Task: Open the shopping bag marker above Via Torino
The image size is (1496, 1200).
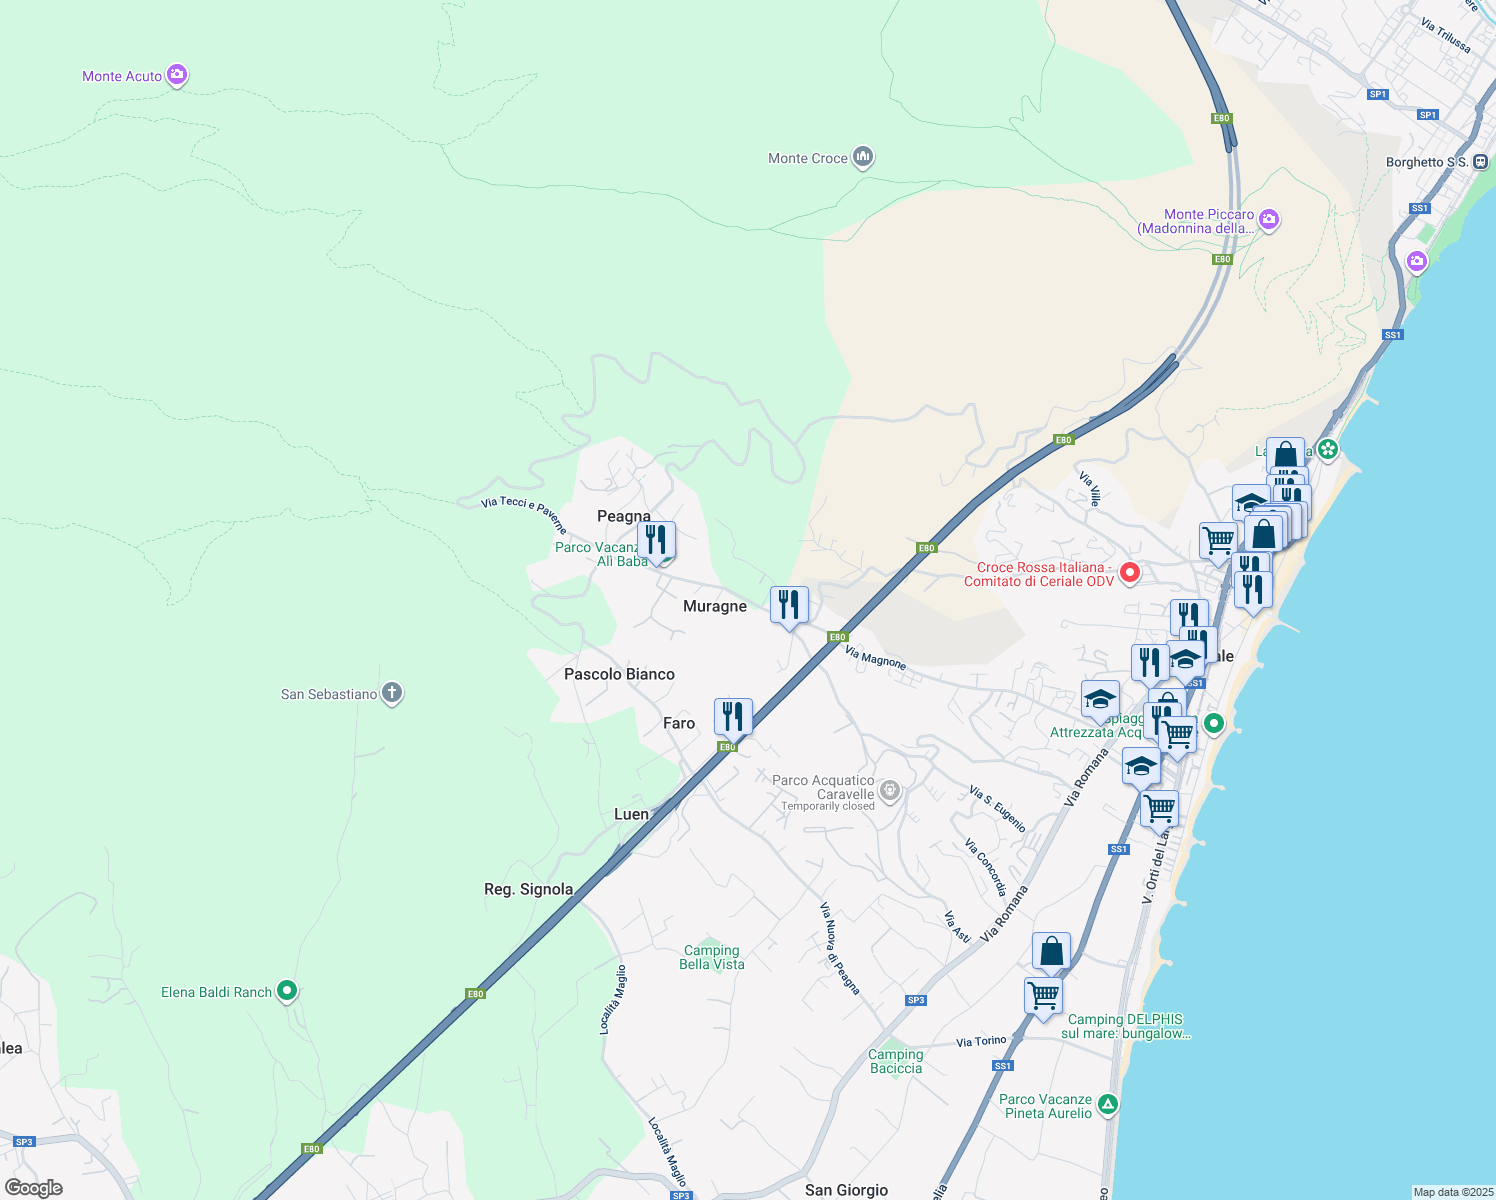Action: (x=1051, y=952)
